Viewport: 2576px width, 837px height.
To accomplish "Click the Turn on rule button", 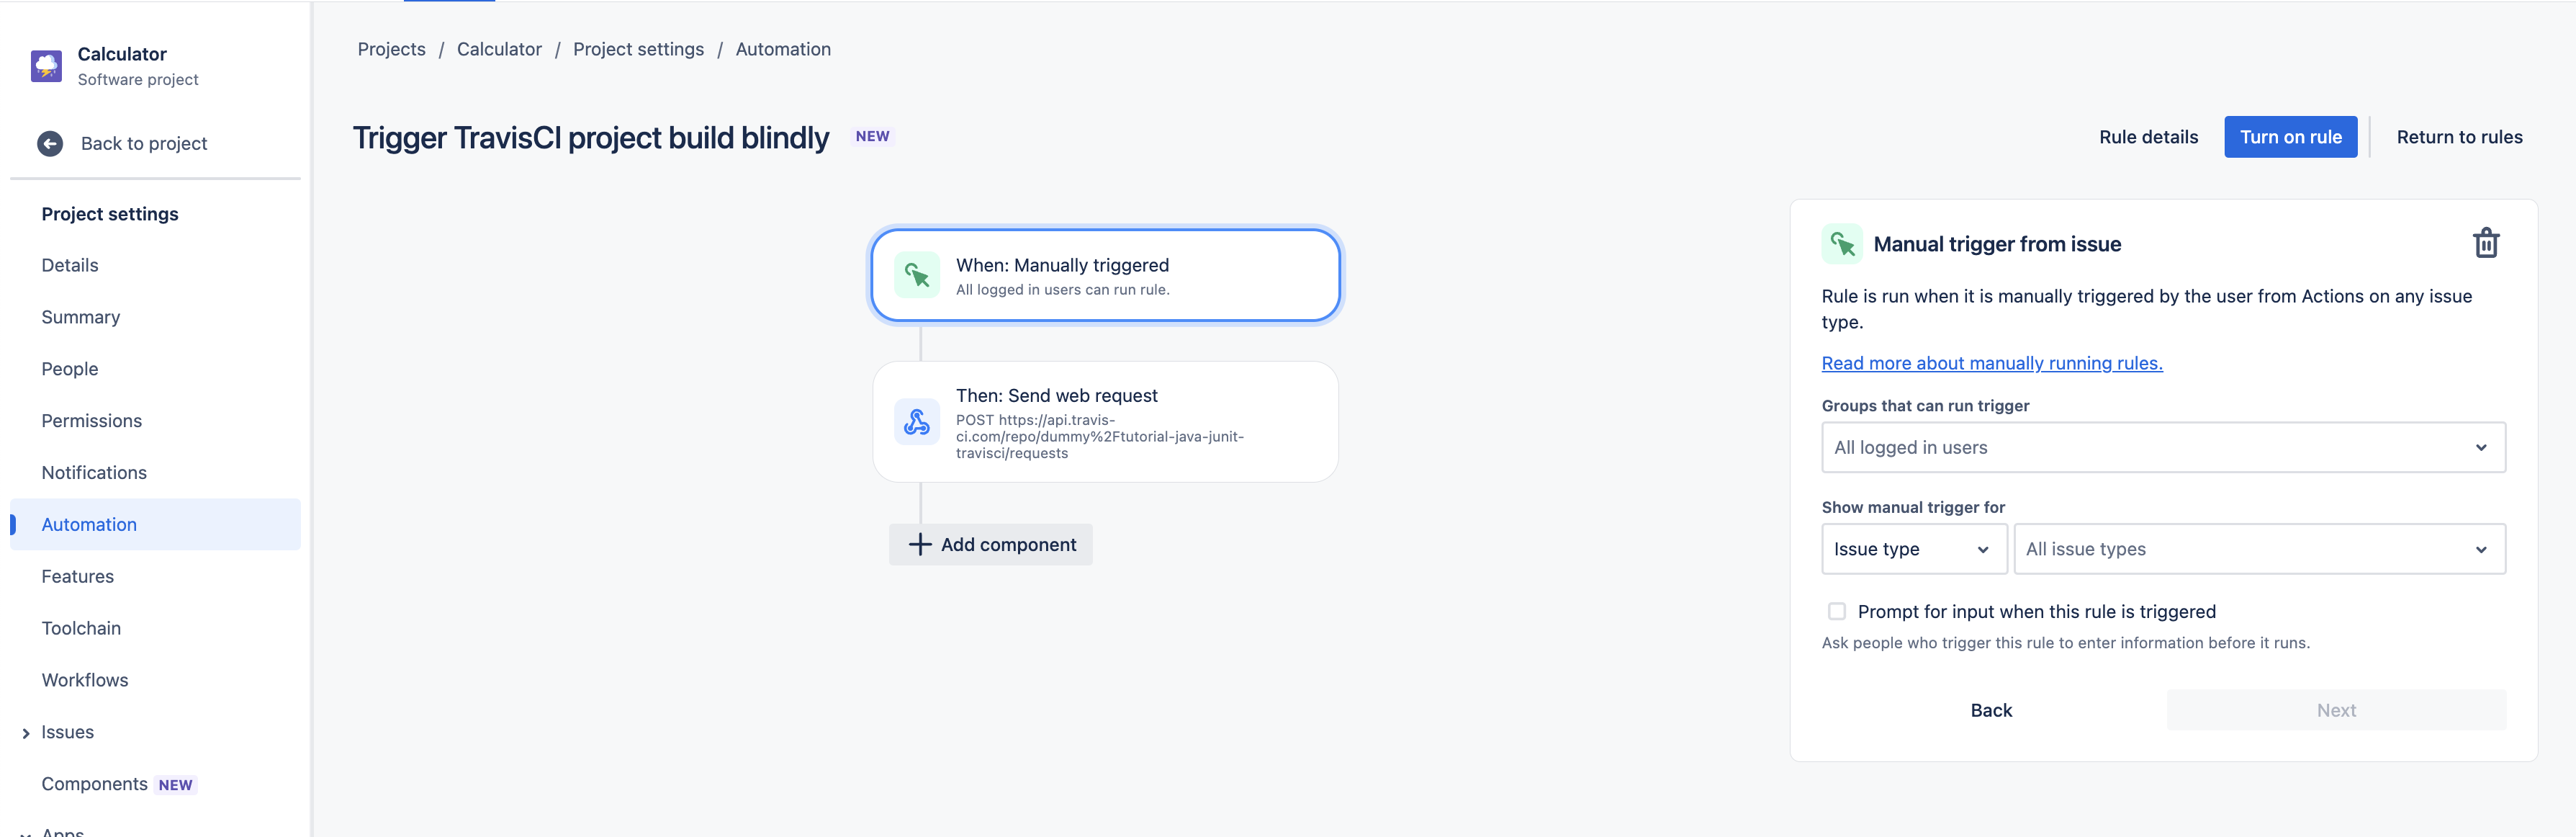I will [x=2290, y=137].
